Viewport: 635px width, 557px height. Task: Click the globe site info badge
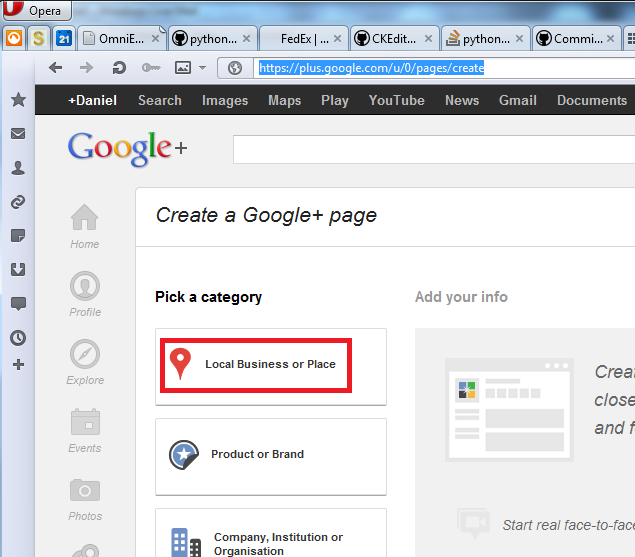(235, 68)
